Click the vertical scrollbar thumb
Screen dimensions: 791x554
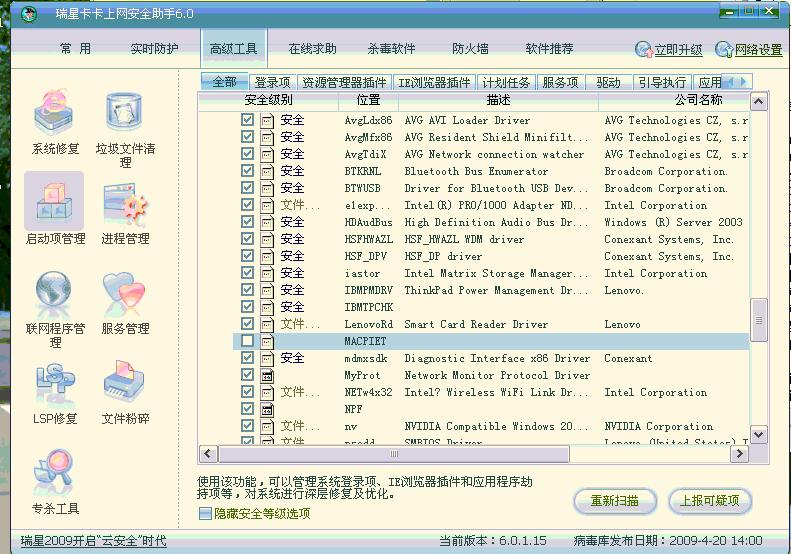[x=758, y=320]
